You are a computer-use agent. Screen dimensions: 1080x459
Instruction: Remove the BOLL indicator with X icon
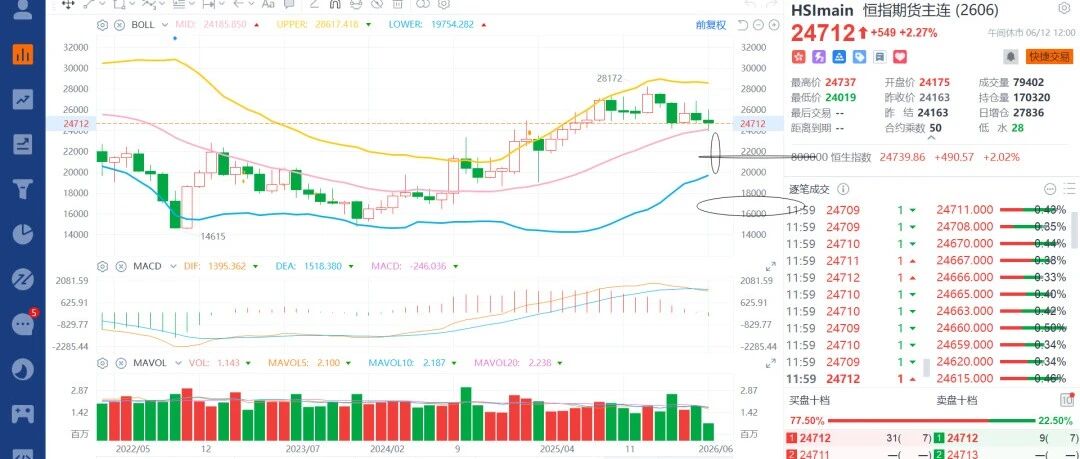[119, 25]
